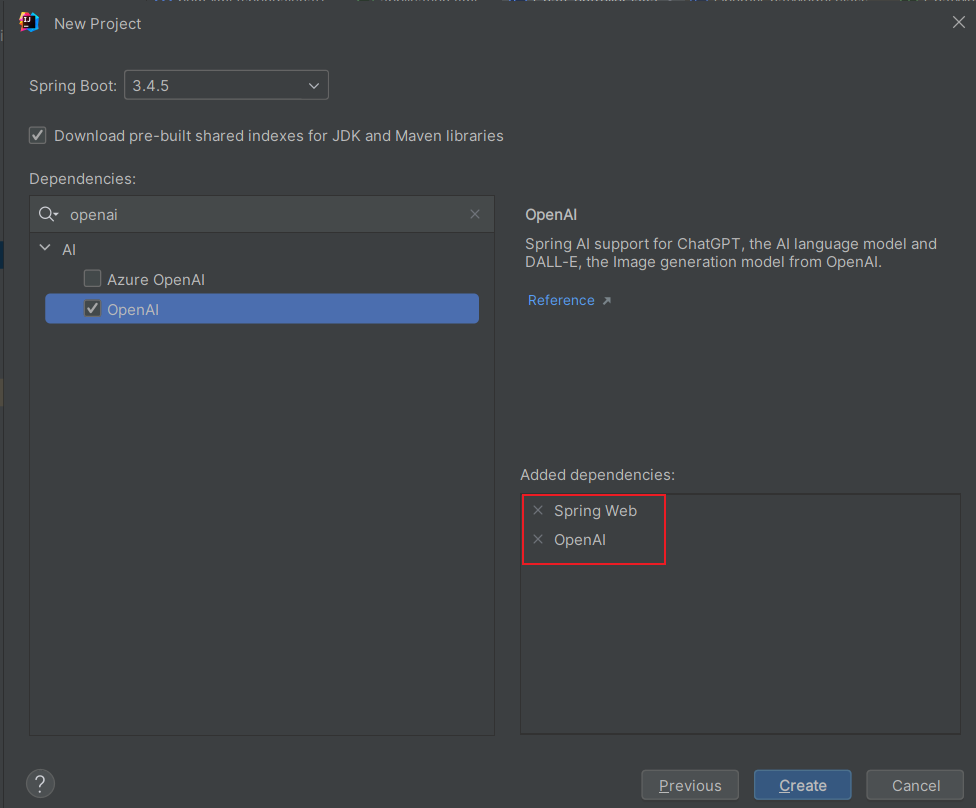Enable the Azure OpenAI dependency checkbox
The height and width of the screenshot is (808, 976).
[93, 278]
